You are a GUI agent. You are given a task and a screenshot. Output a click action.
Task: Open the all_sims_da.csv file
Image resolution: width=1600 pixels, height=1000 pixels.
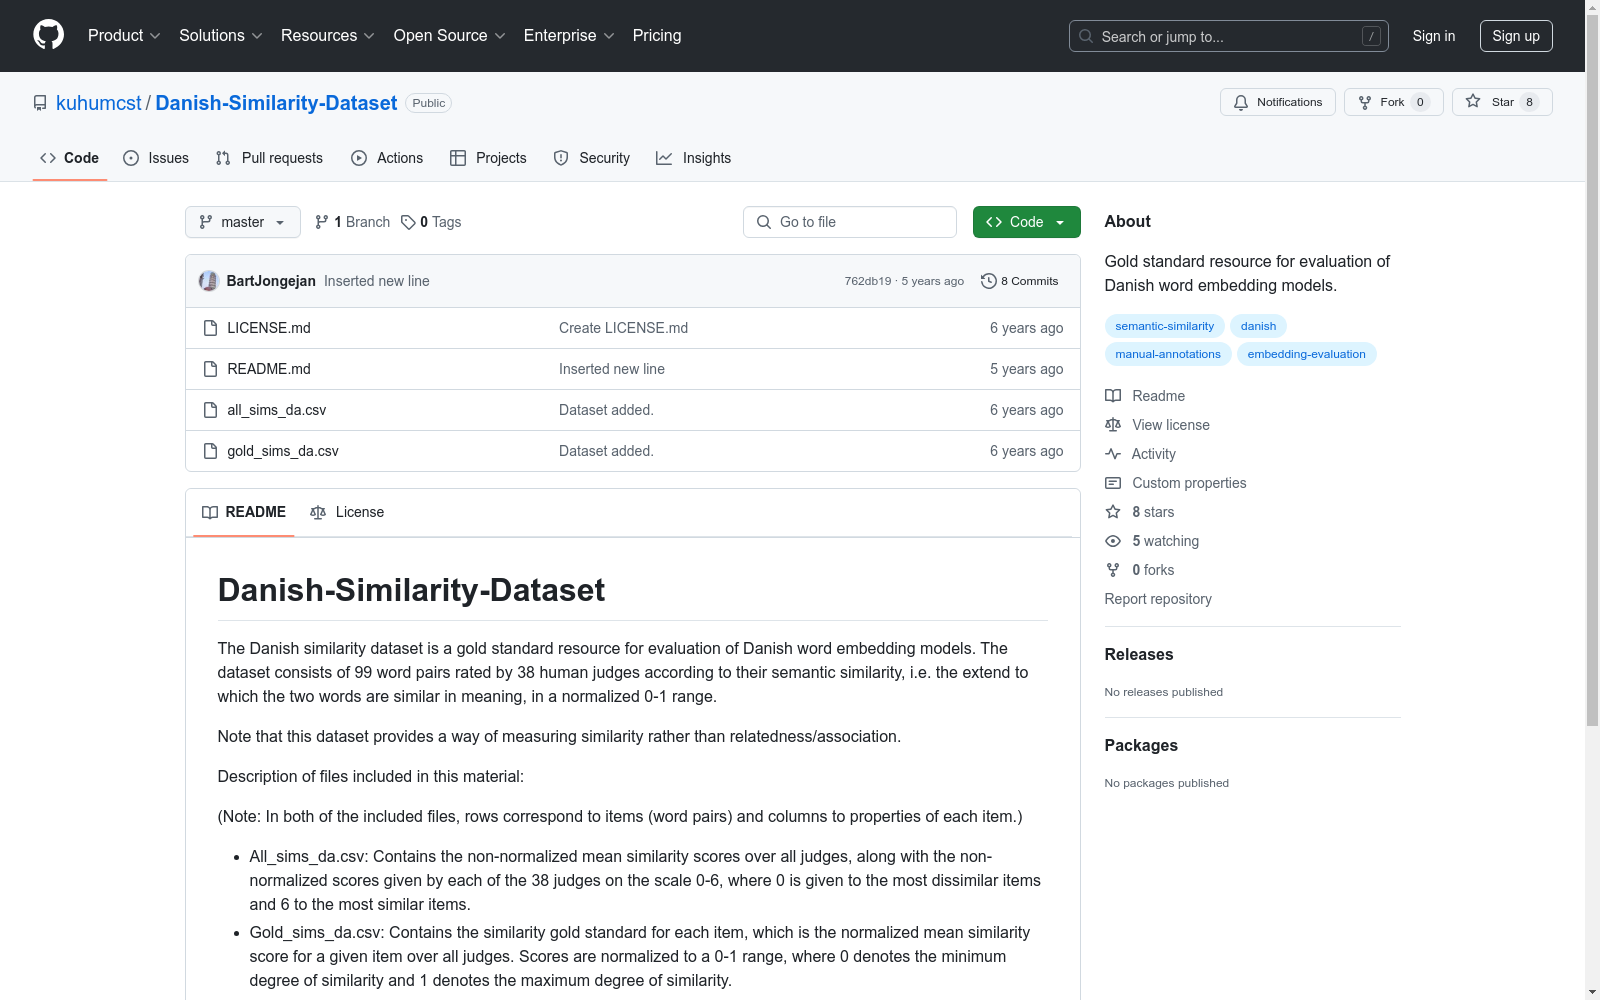tap(276, 410)
